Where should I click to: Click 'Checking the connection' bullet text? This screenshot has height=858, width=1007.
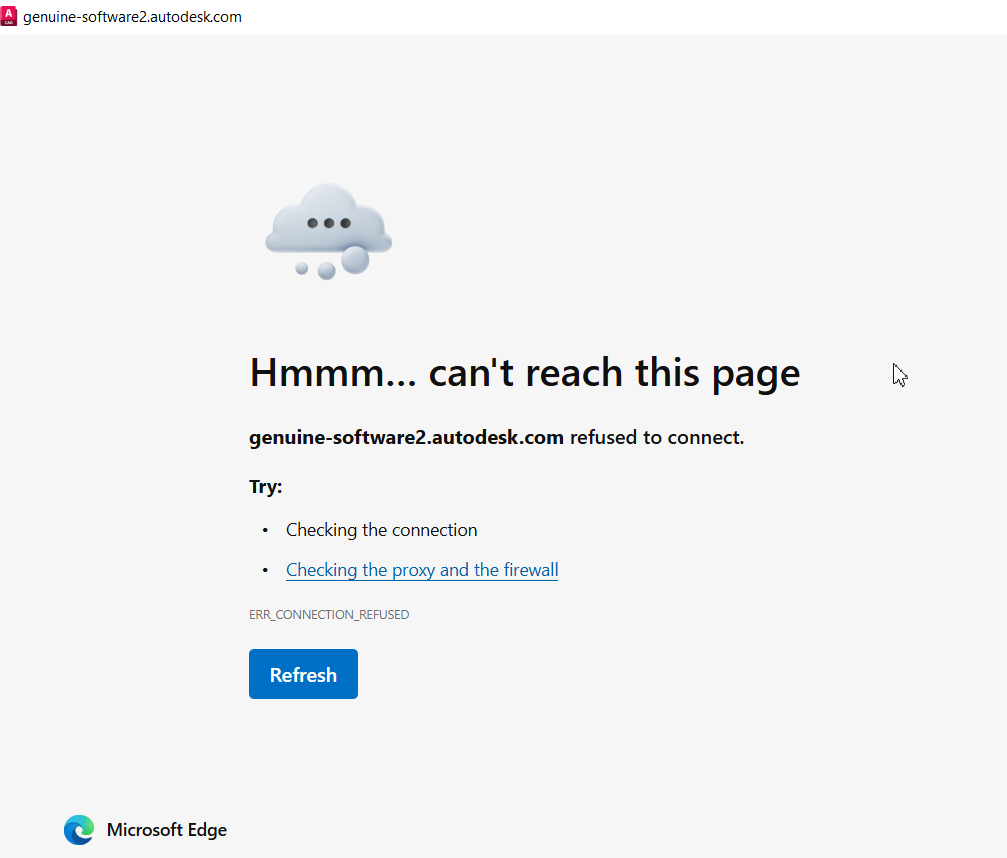(x=381, y=530)
